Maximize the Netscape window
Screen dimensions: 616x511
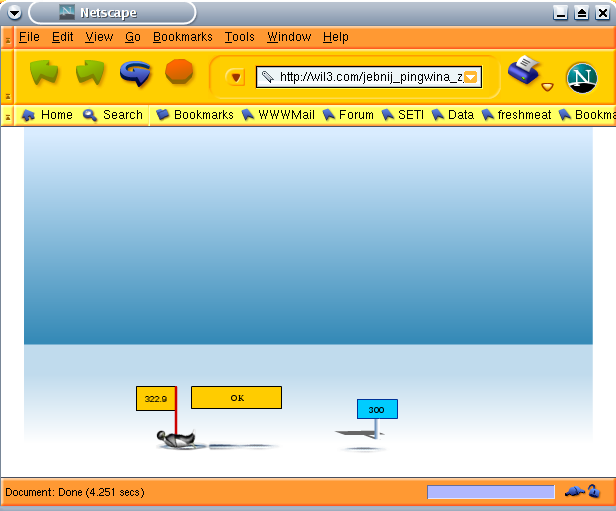tap(581, 13)
